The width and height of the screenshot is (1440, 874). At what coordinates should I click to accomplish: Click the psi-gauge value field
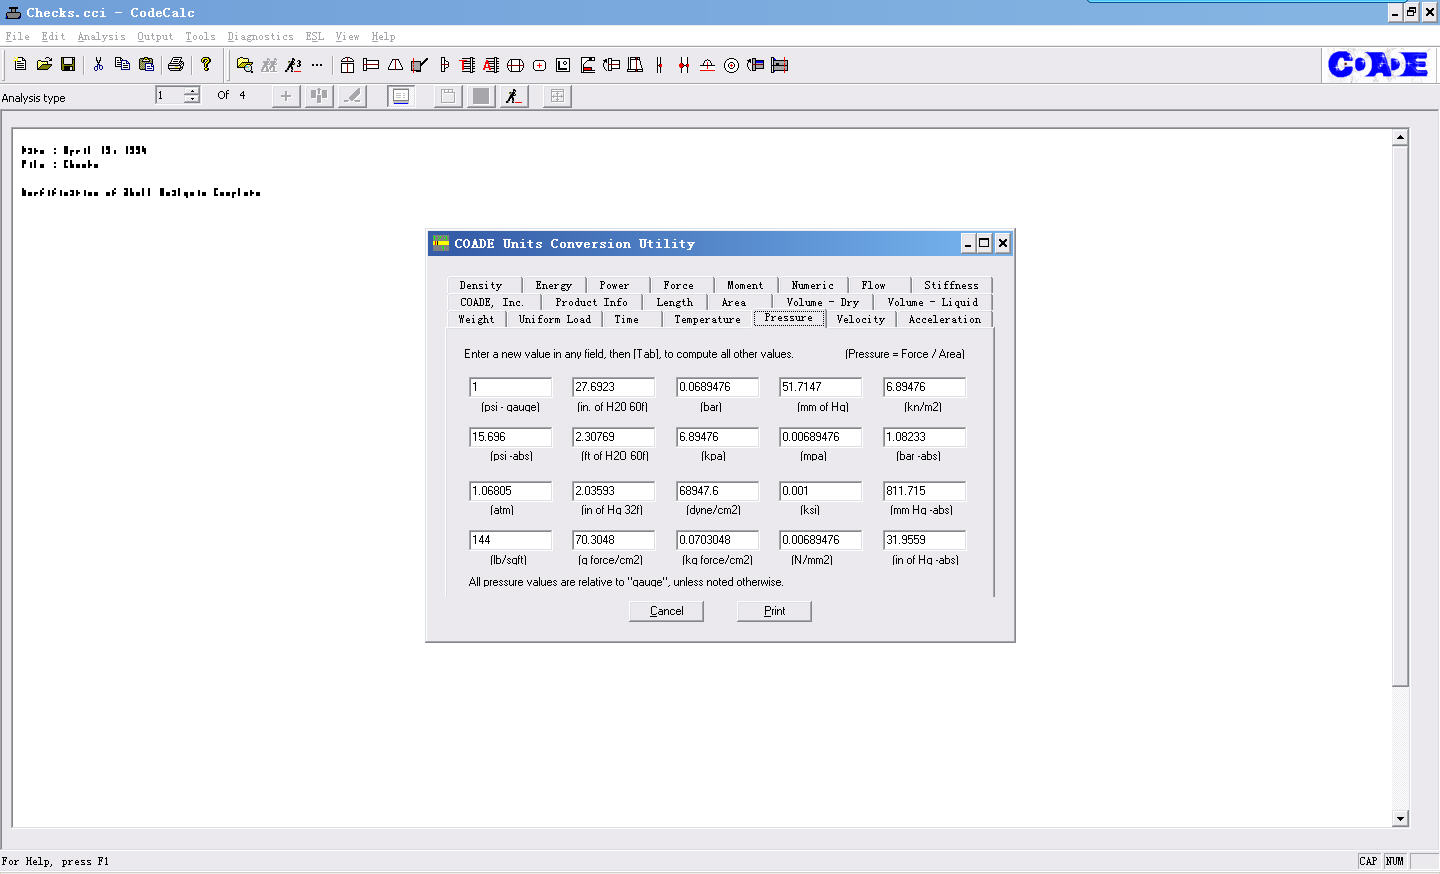point(510,387)
